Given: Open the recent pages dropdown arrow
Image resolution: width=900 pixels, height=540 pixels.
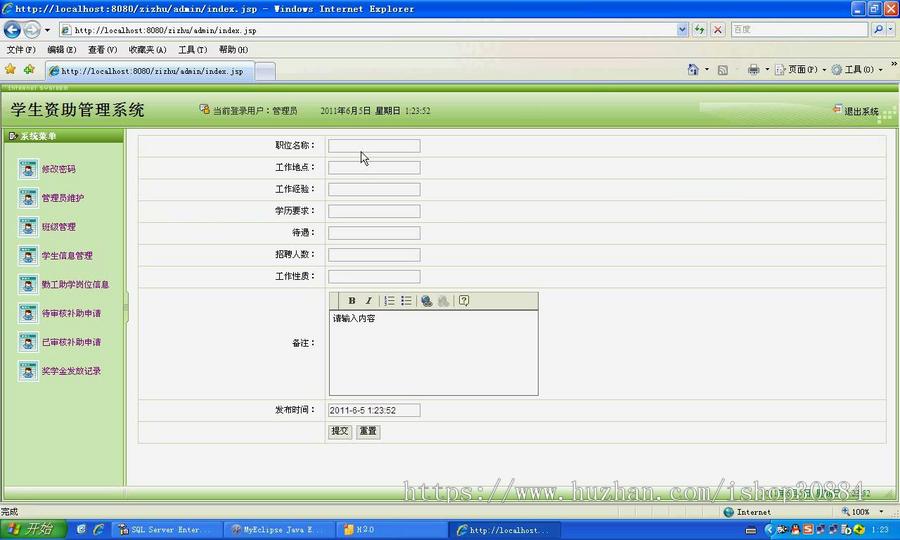Looking at the screenshot, I should click(47, 30).
